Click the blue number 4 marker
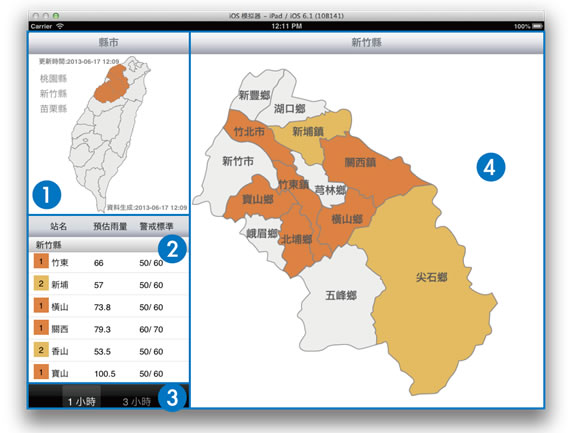573x433 pixels. tap(490, 167)
